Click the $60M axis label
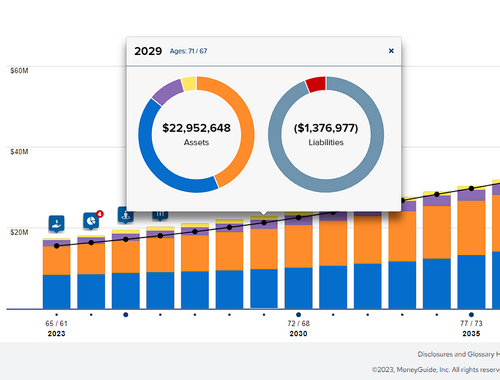The width and height of the screenshot is (500, 380). tap(19, 71)
